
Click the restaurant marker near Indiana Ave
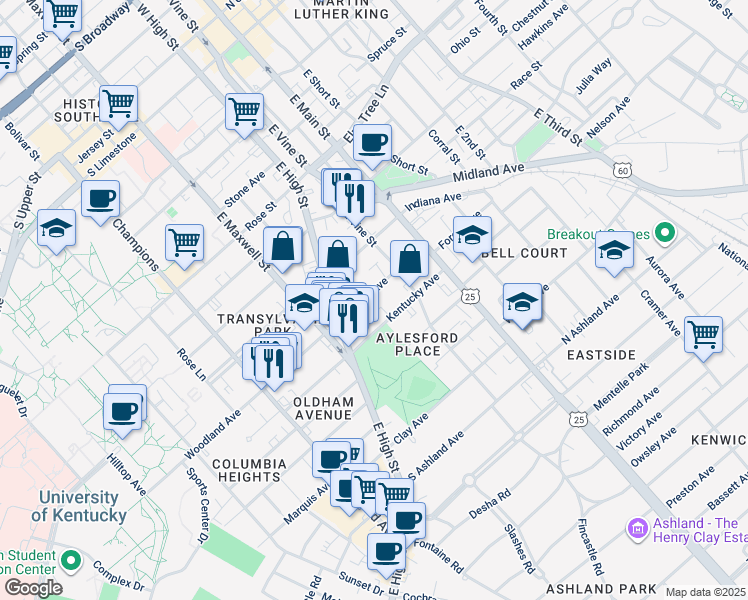[354, 198]
